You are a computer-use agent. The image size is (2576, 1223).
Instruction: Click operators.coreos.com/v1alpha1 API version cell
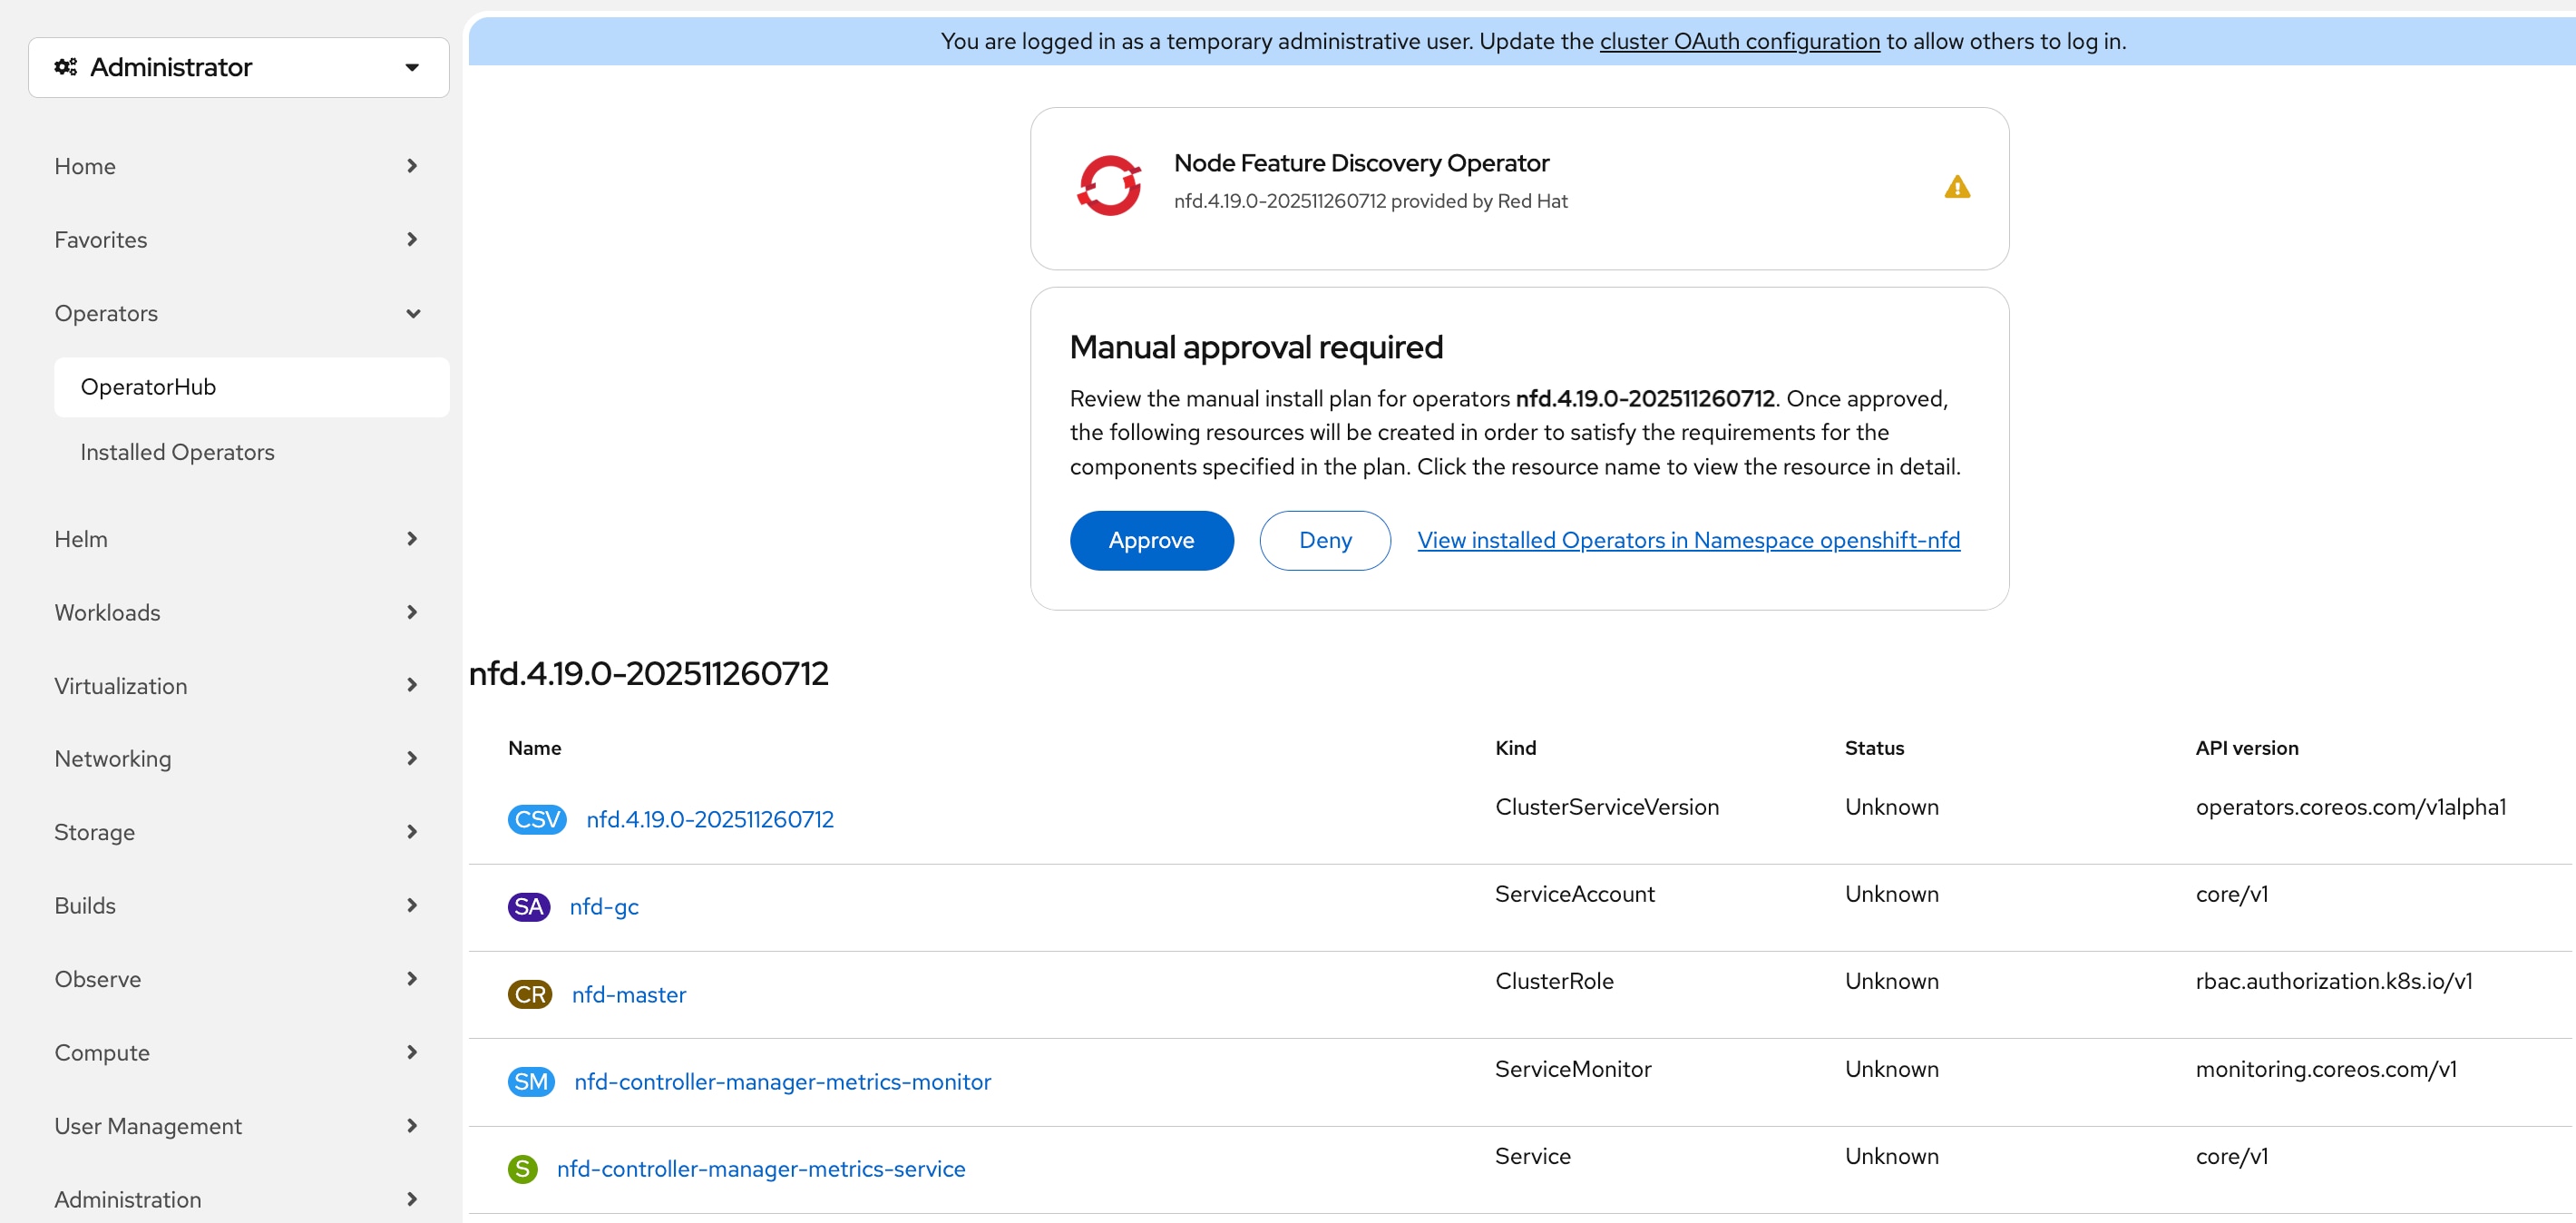pyautogui.click(x=2351, y=807)
